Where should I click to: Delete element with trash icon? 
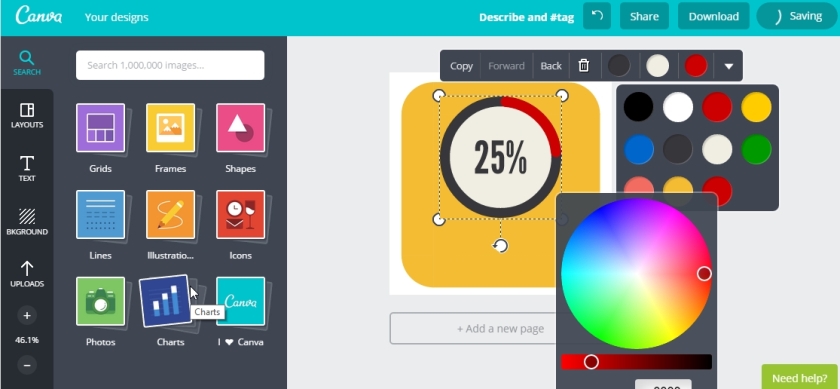point(584,65)
